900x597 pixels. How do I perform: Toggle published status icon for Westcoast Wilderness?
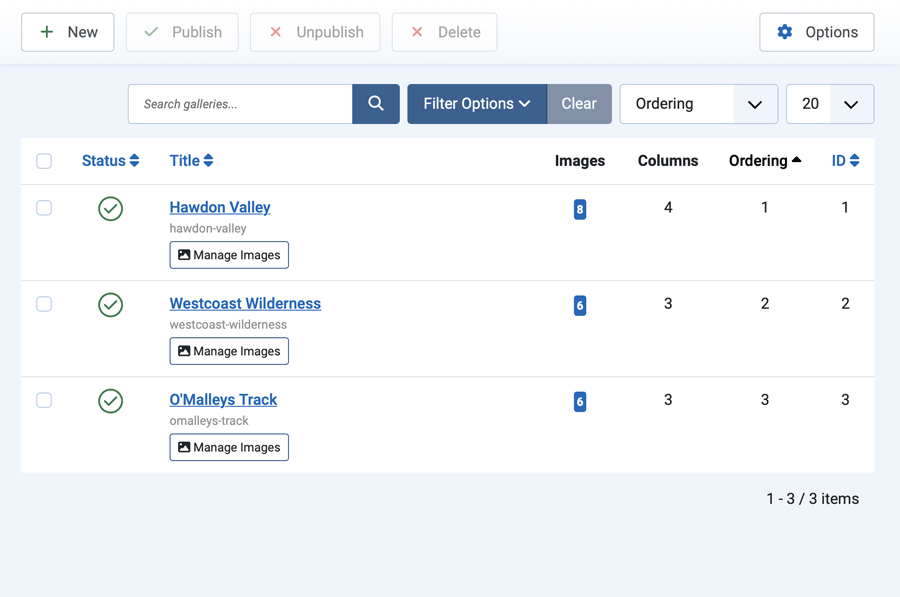[111, 305]
